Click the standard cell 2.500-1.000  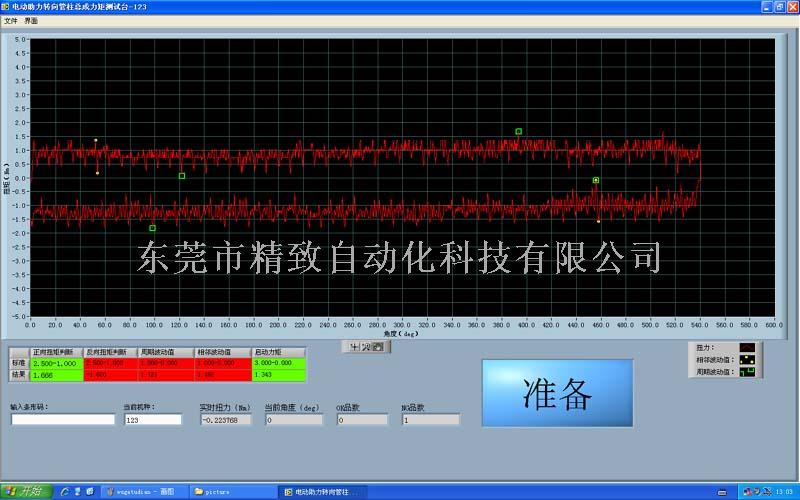[x=56, y=363]
